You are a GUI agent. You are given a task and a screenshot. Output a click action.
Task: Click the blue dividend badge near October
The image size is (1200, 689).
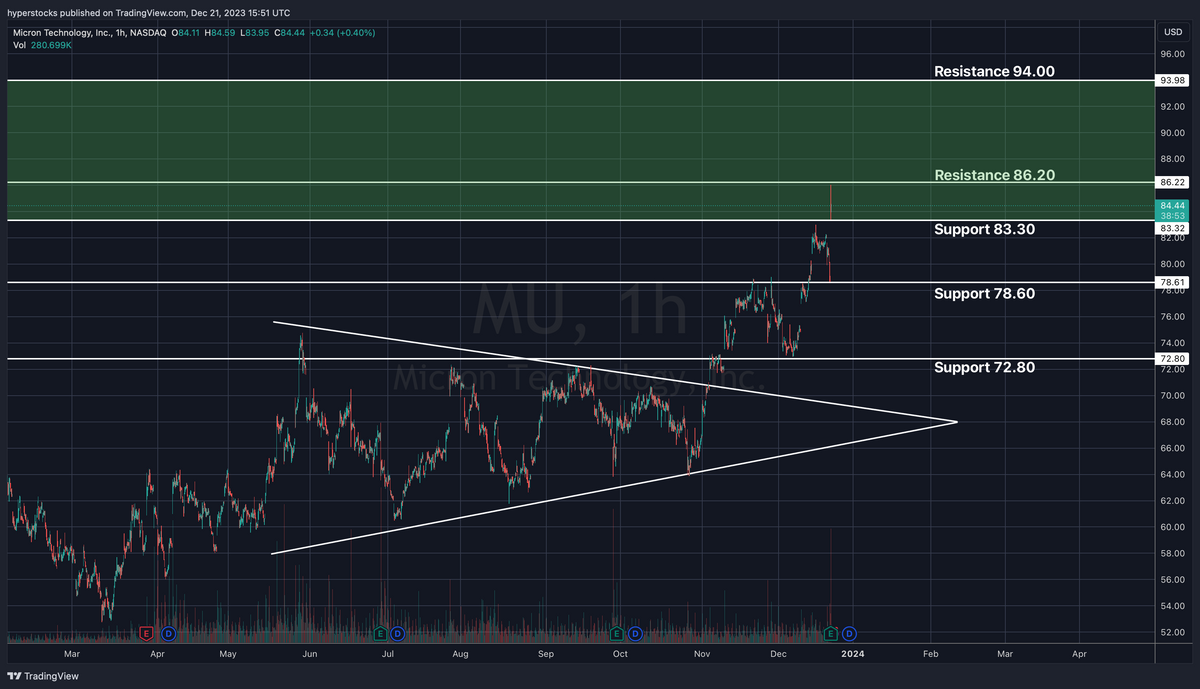point(634,633)
